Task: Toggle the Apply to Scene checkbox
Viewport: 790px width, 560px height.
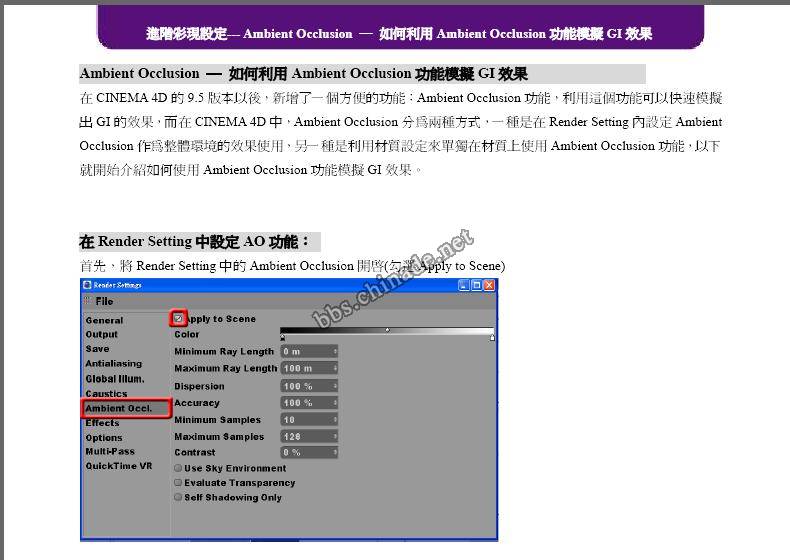Action: 178,319
